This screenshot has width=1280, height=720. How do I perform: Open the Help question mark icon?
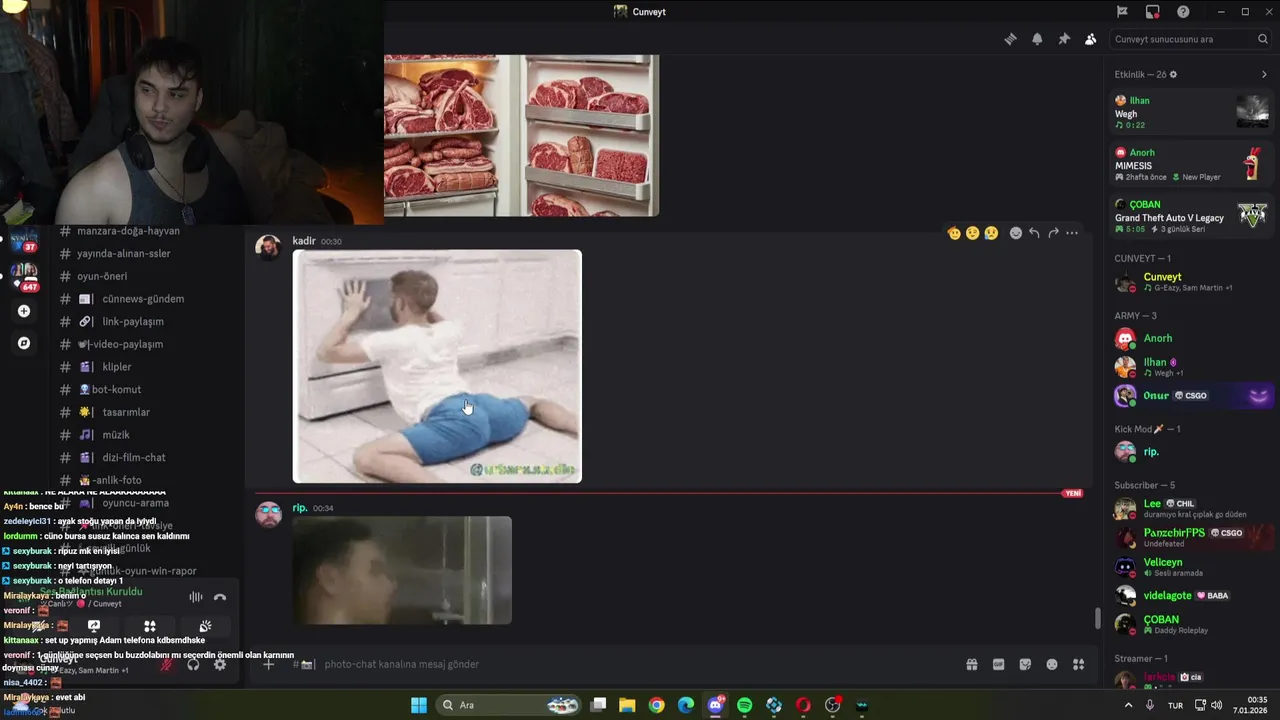[1183, 12]
